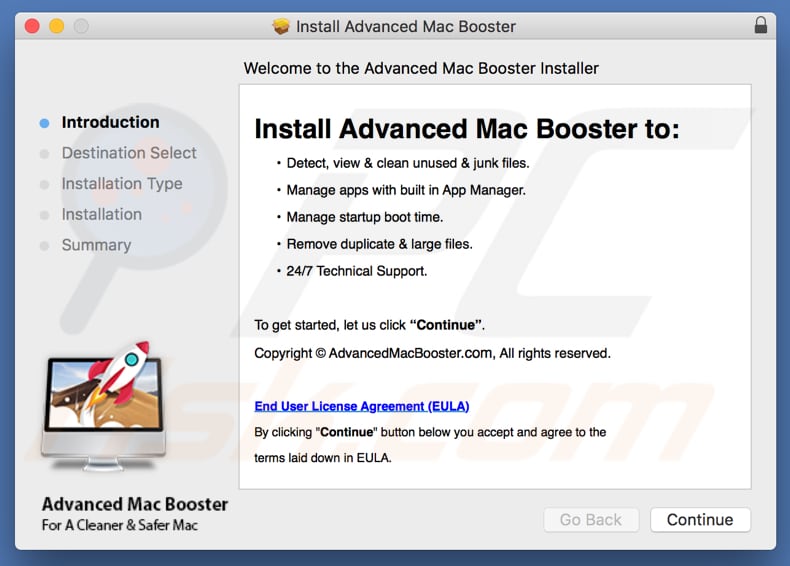Click the blue bullet beside Introduction
The image size is (790, 566).
coord(44,123)
